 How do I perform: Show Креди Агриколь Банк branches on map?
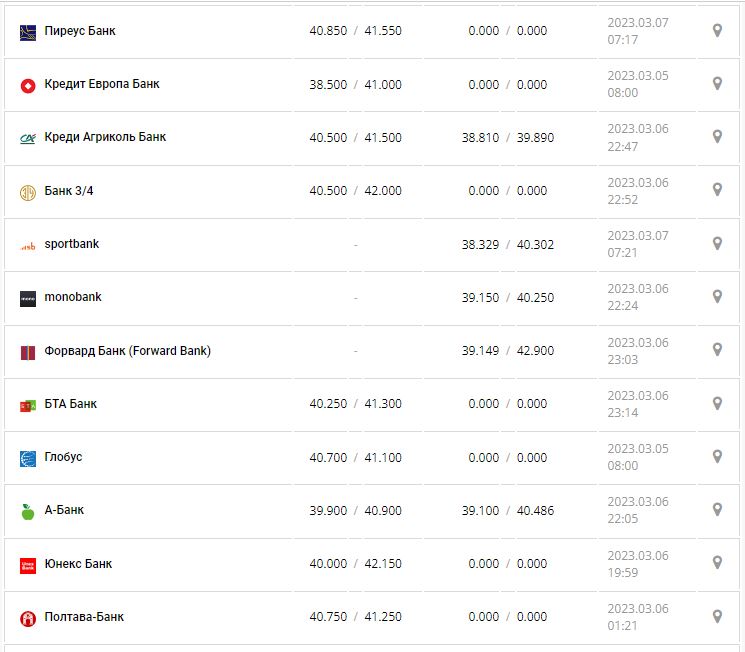717,137
